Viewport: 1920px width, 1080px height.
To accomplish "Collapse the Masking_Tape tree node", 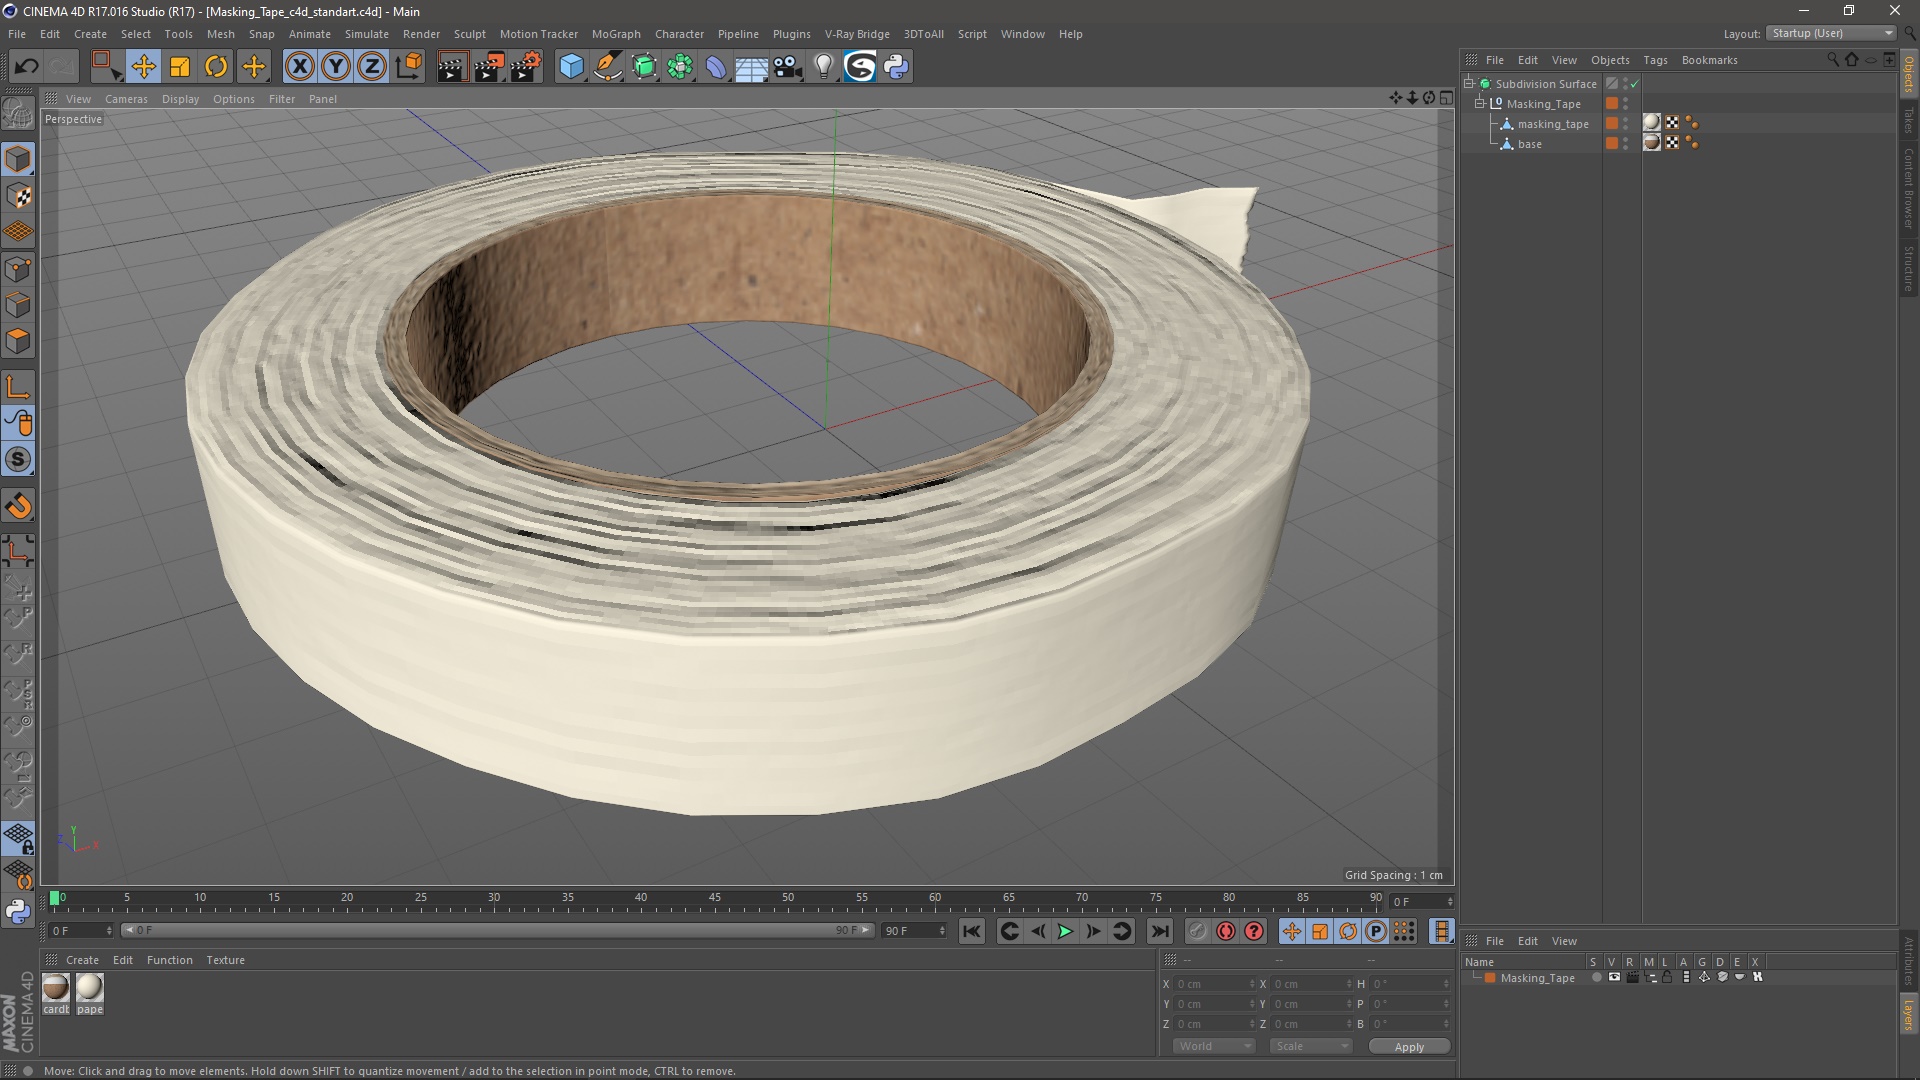I will click(1480, 104).
